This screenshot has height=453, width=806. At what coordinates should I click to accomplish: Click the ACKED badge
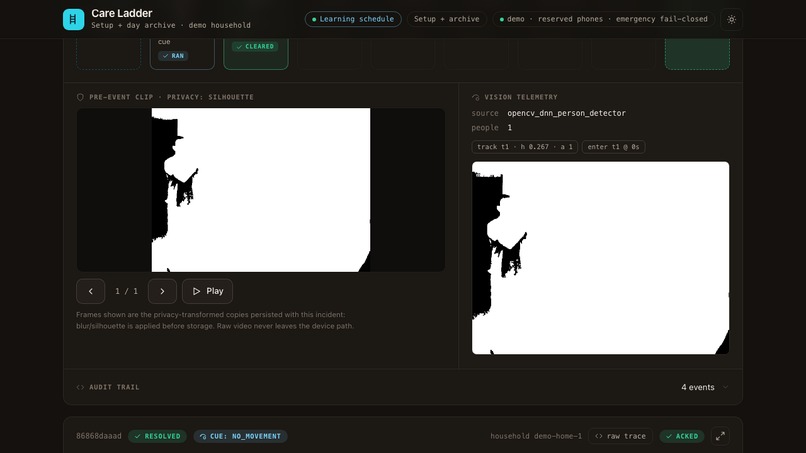click(682, 436)
